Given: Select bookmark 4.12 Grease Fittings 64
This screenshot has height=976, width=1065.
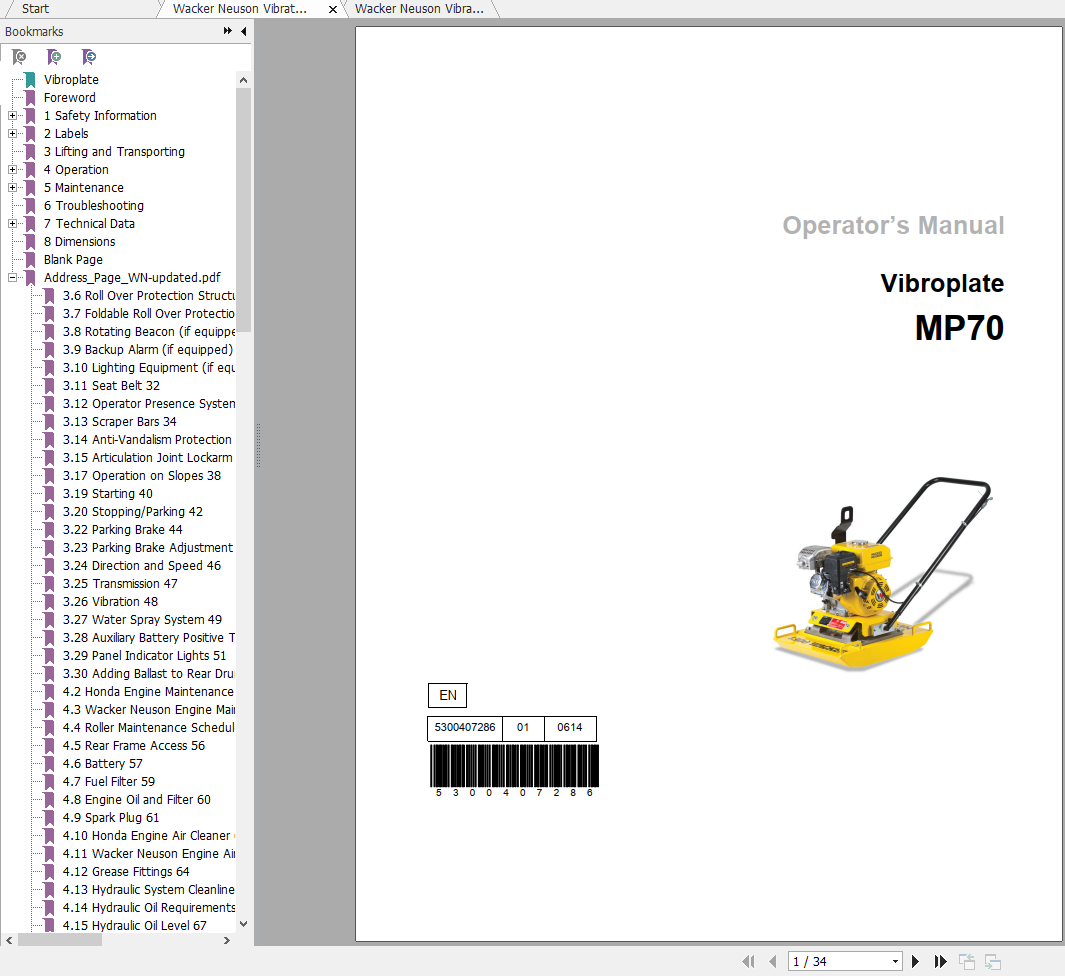Looking at the screenshot, I should tap(126, 871).
